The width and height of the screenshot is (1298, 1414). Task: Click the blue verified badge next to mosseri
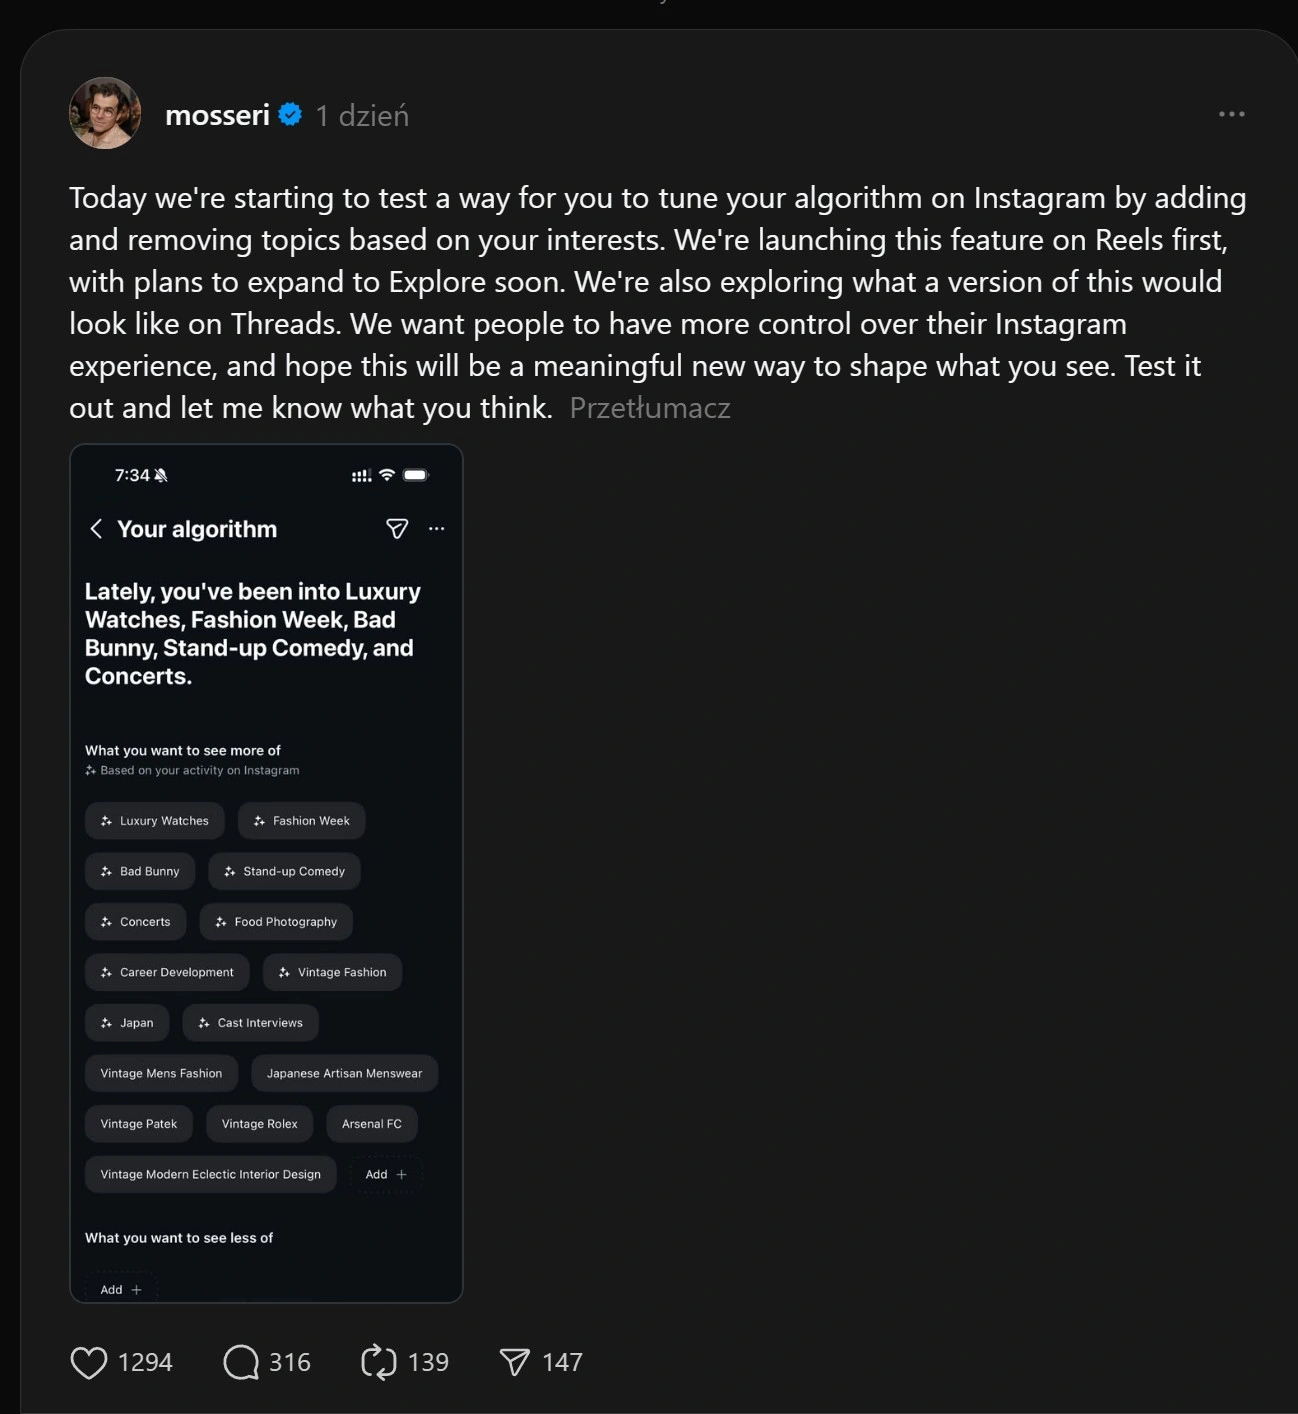(291, 115)
